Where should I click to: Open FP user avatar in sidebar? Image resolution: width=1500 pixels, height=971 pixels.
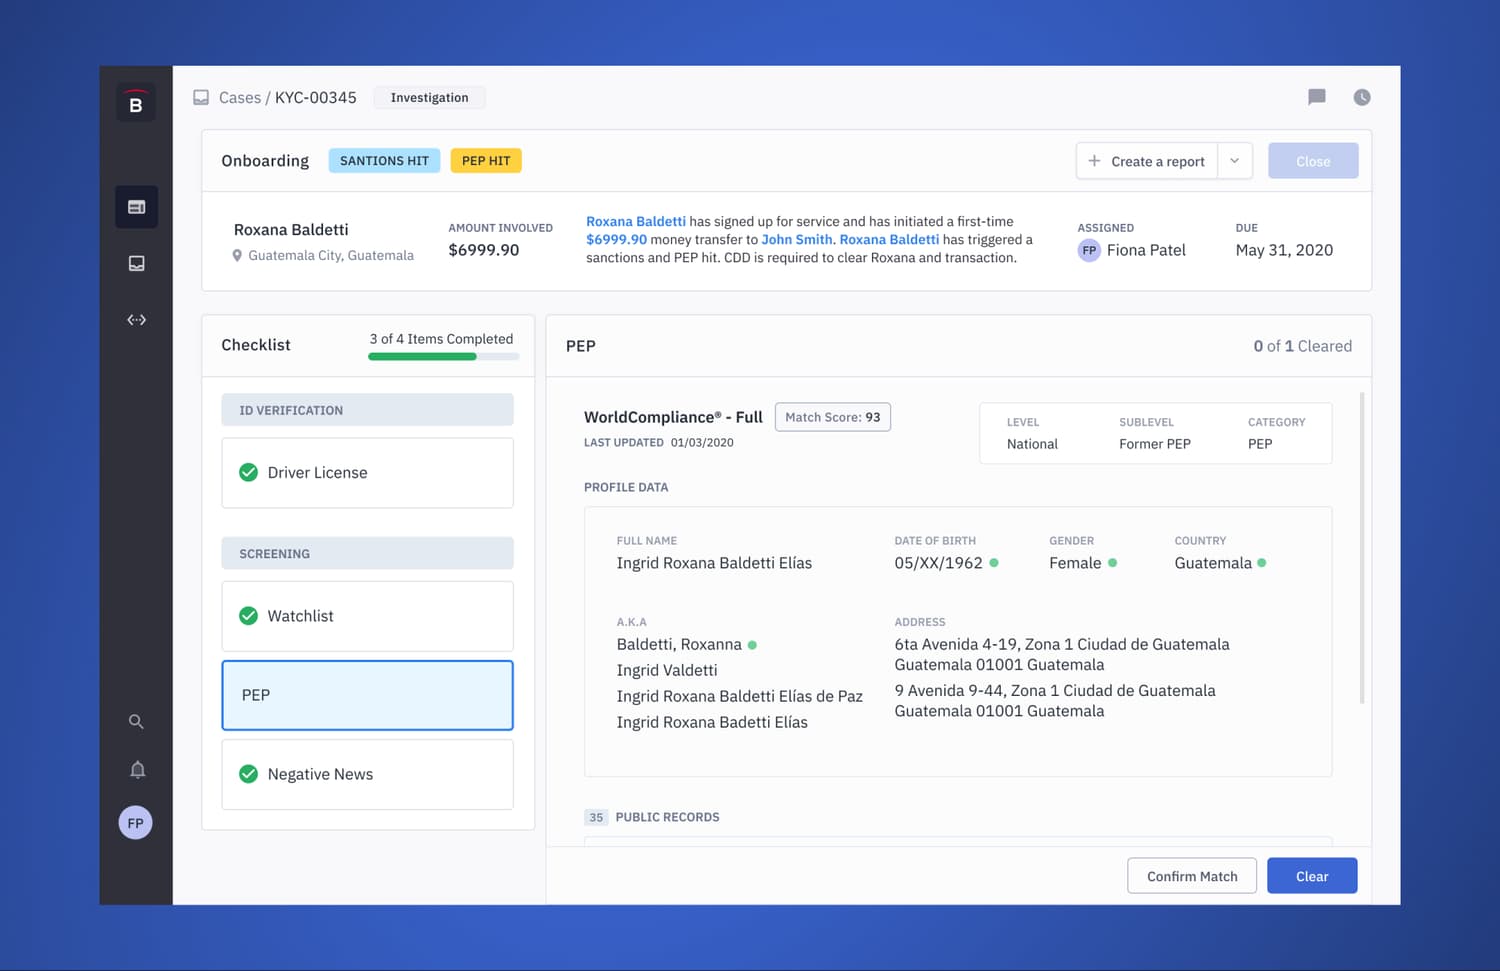(x=136, y=823)
